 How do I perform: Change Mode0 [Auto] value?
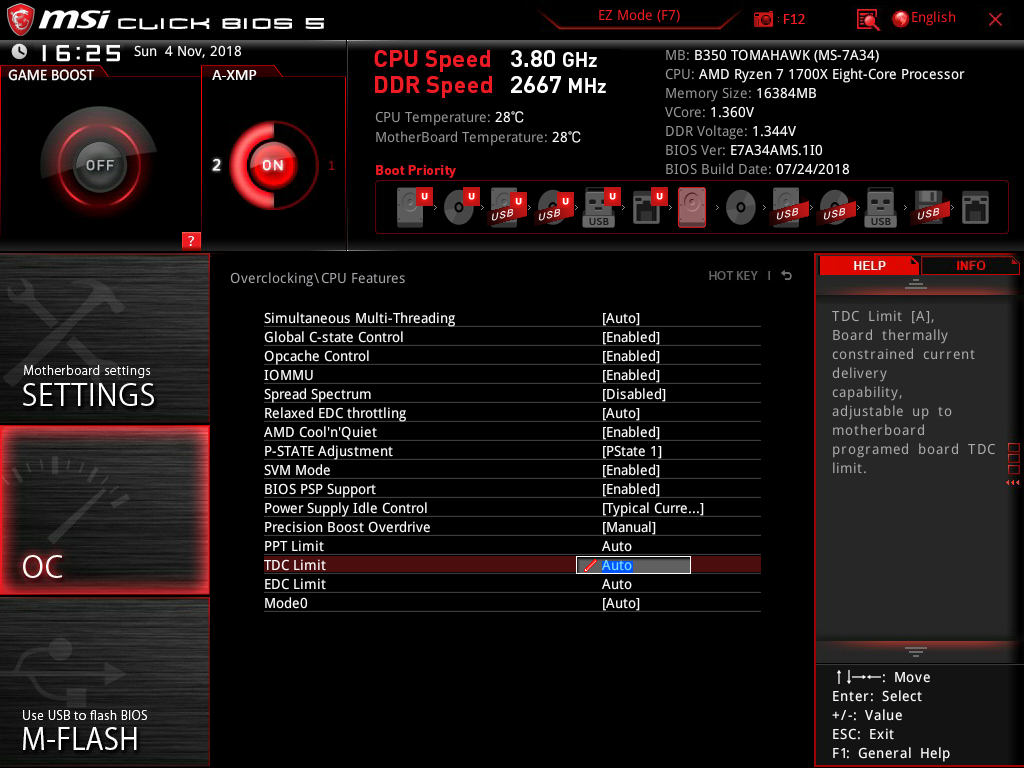coord(620,603)
